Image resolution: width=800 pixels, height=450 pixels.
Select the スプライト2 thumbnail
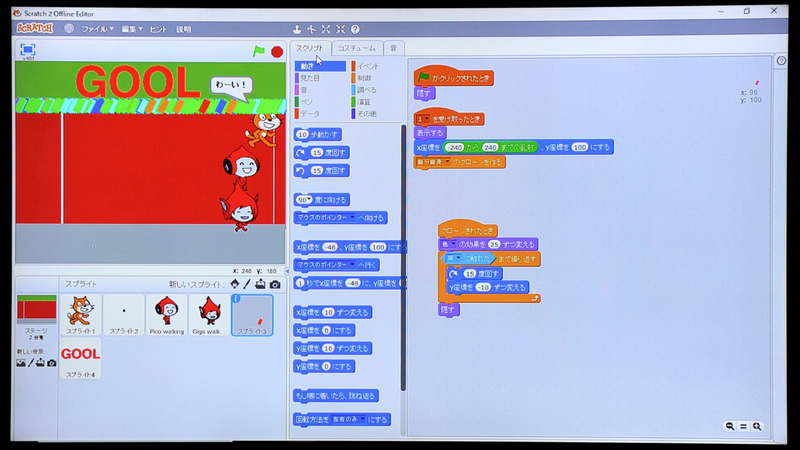(123, 315)
